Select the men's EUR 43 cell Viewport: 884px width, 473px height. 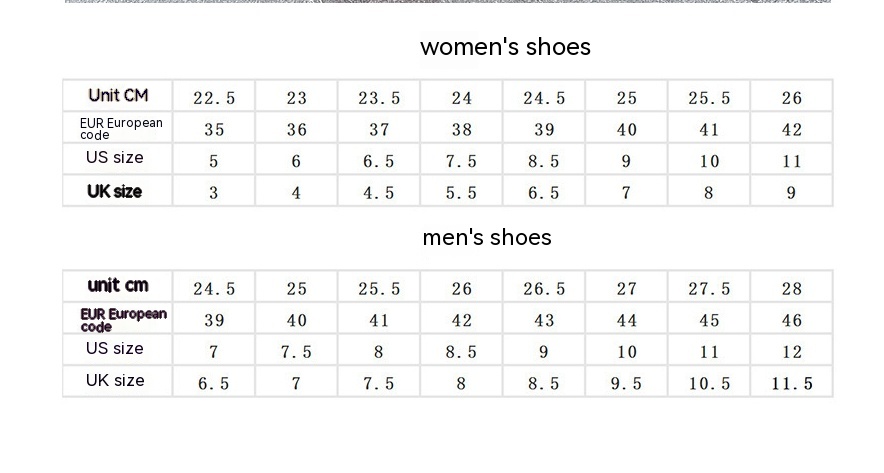tap(544, 321)
